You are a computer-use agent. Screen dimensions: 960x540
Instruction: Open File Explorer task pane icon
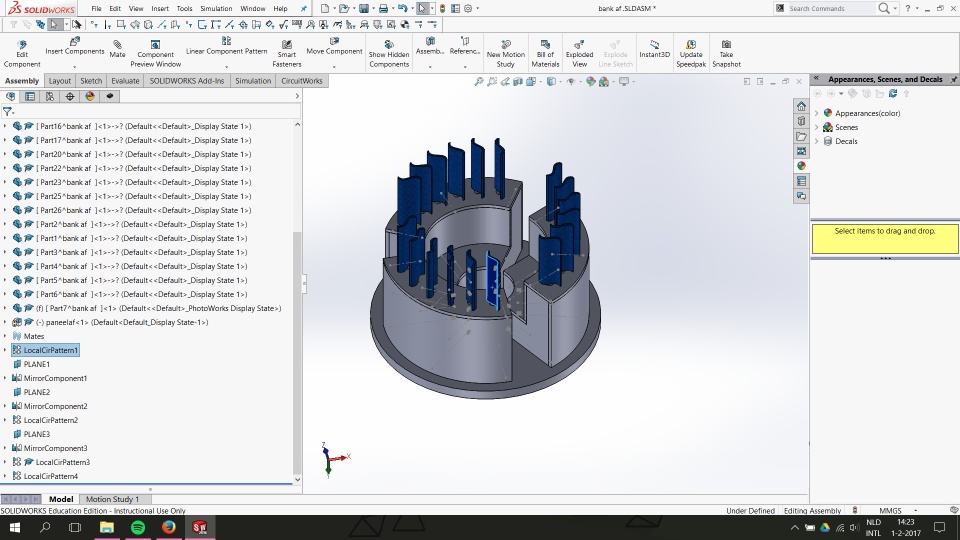pos(801,136)
